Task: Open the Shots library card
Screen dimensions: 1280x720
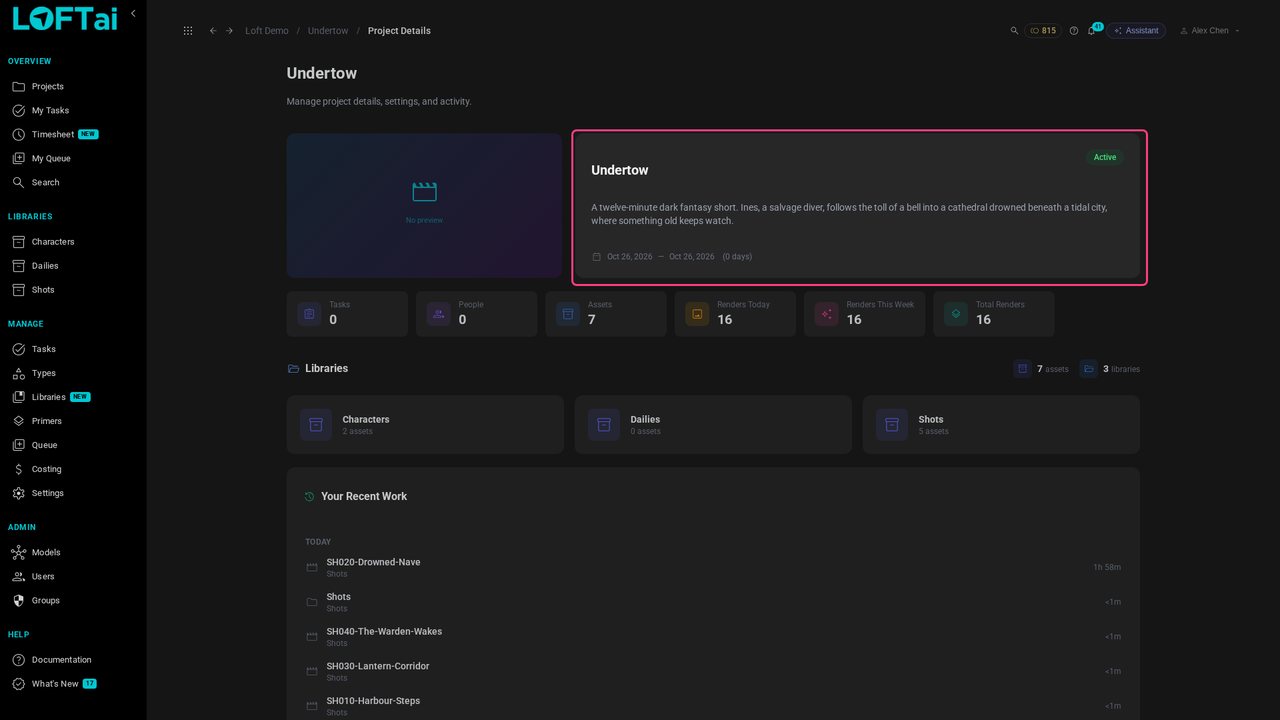Action: coord(1001,425)
